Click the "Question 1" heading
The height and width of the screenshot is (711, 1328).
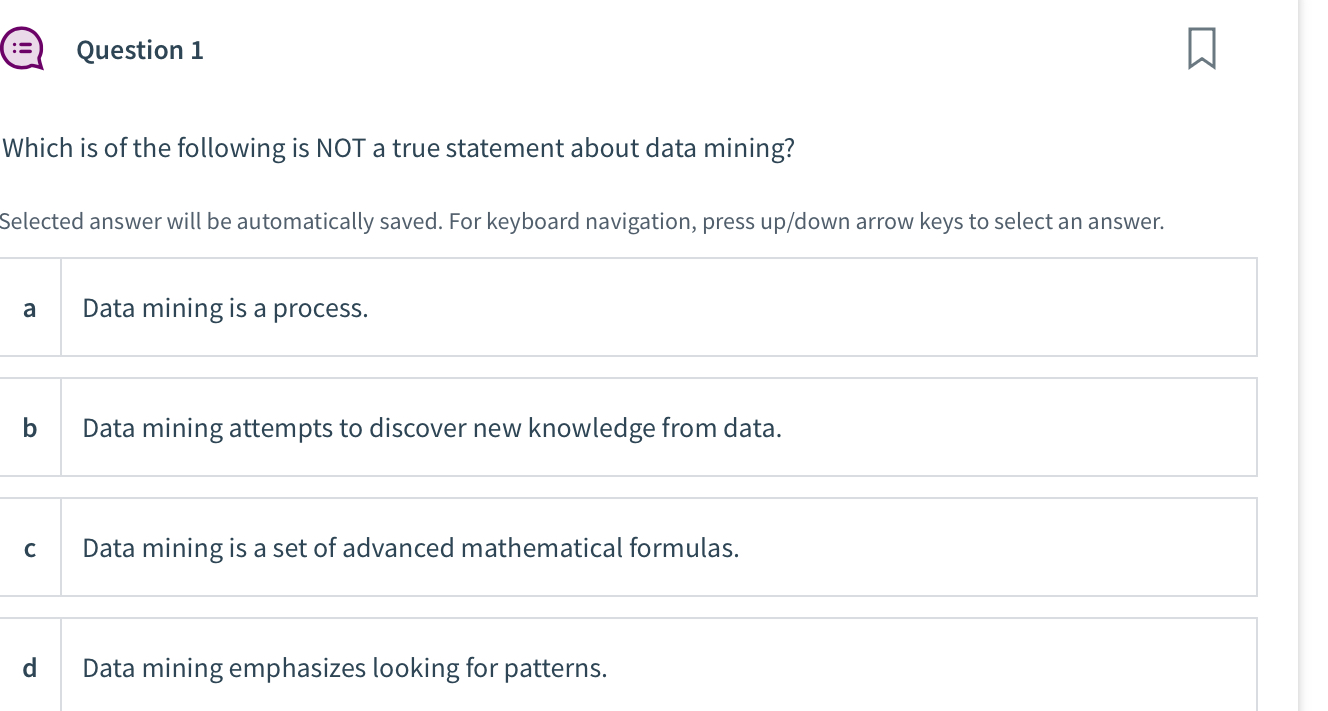pos(140,50)
